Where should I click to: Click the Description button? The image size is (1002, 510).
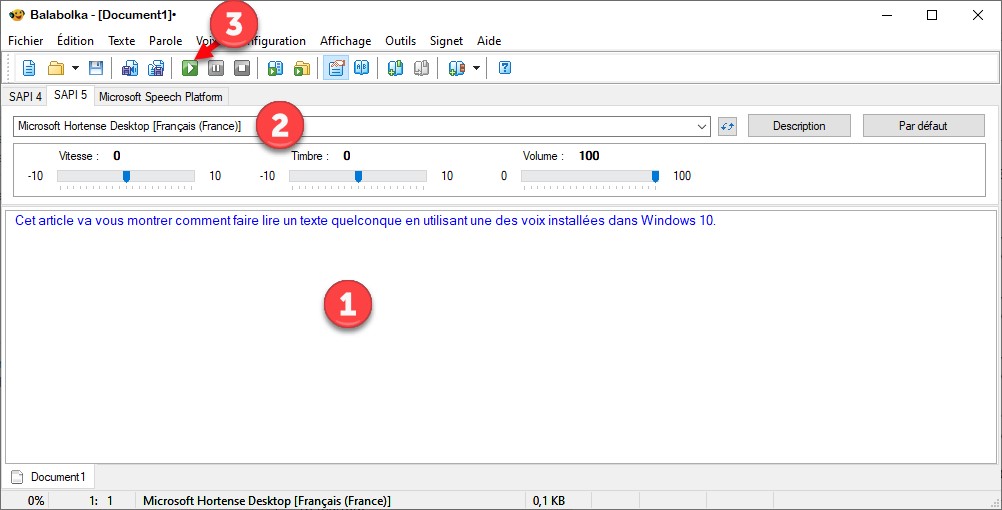coord(799,126)
